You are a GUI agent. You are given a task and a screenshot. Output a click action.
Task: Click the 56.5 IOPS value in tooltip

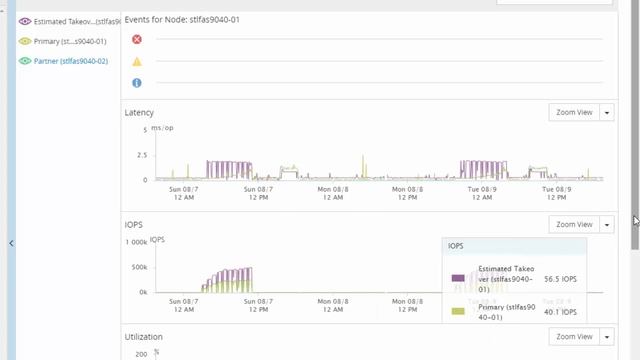(560, 279)
